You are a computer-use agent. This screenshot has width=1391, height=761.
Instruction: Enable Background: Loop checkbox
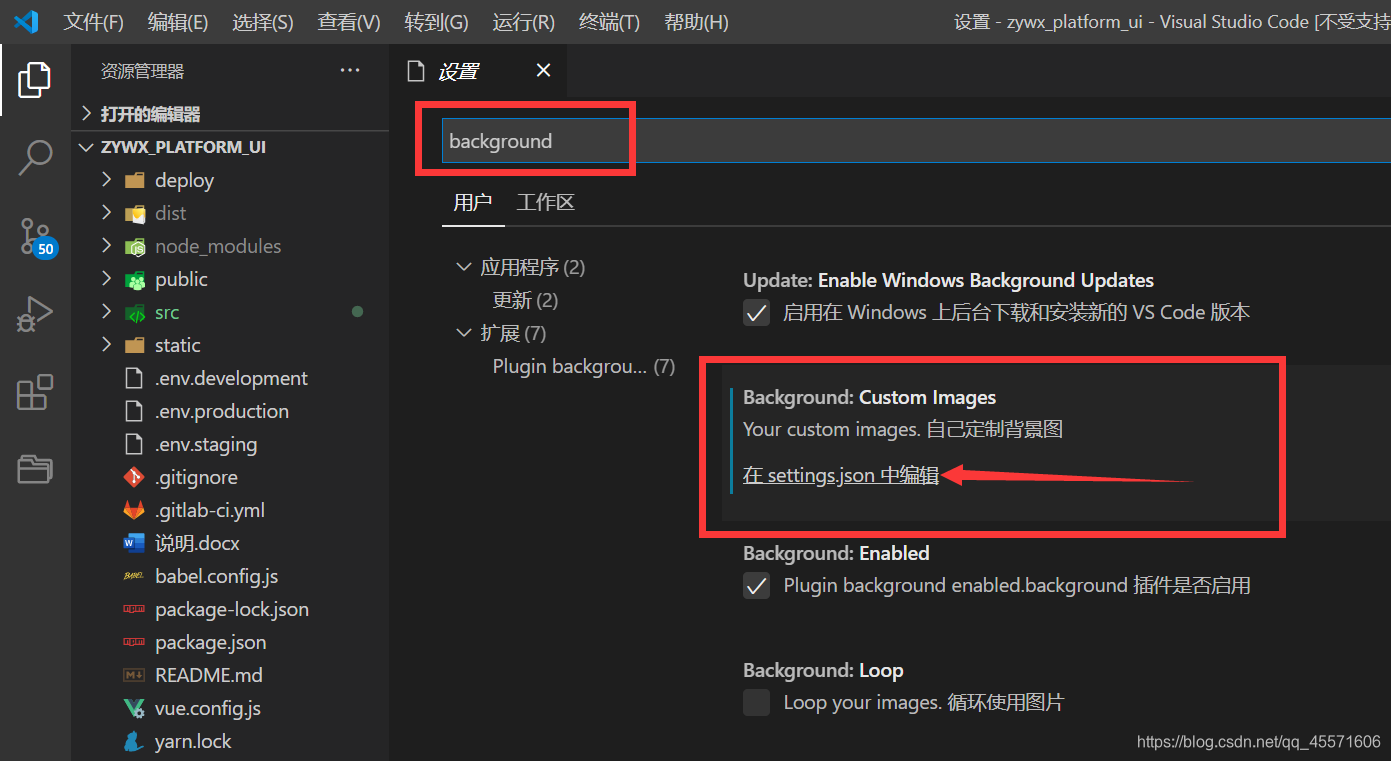click(757, 702)
